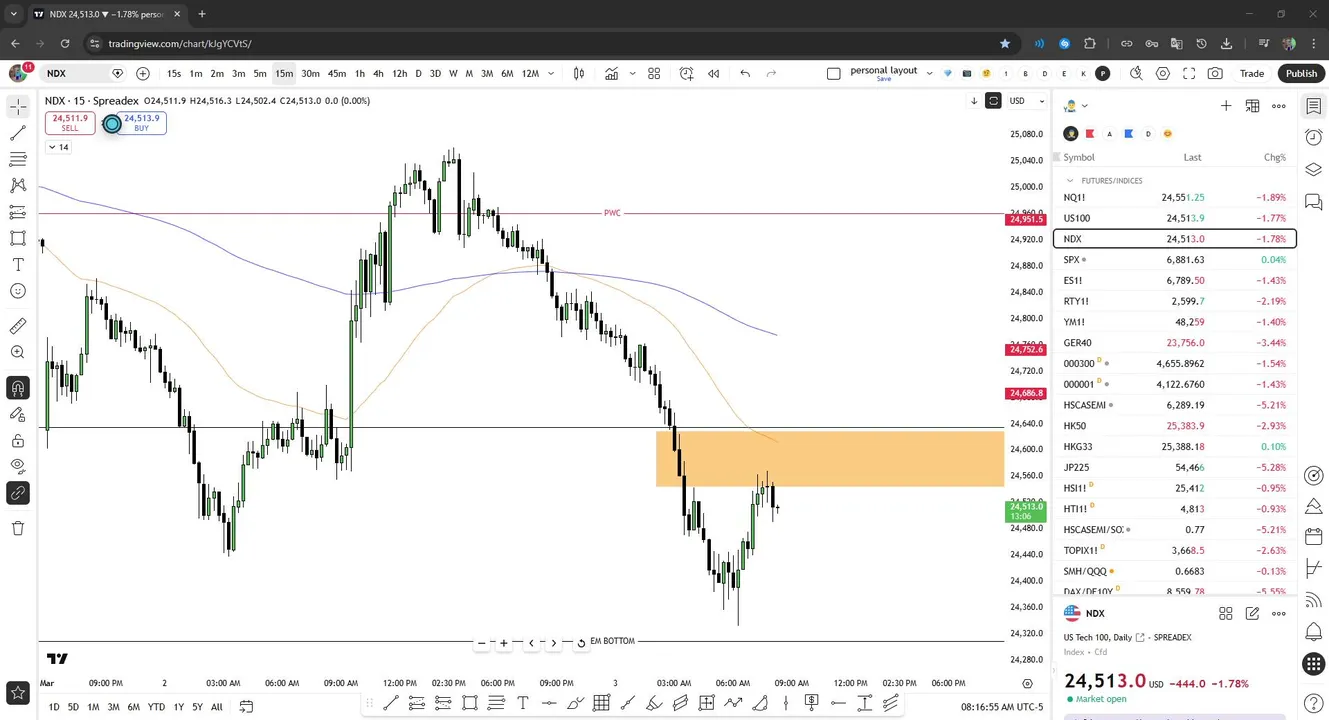Remove drawings with trash icon
Image resolution: width=1329 pixels, height=720 pixels.
coord(18,528)
